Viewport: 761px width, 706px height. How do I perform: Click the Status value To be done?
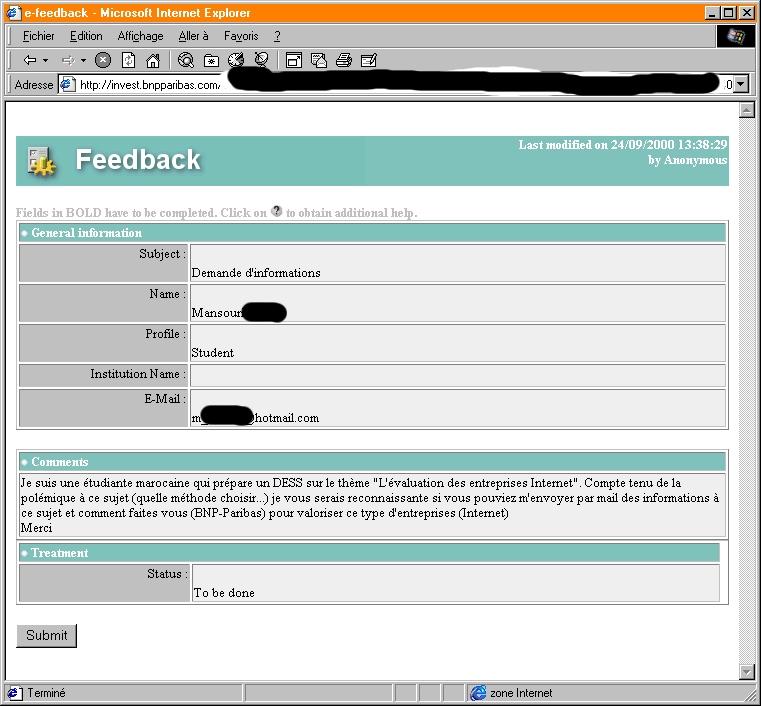pyautogui.click(x=224, y=592)
